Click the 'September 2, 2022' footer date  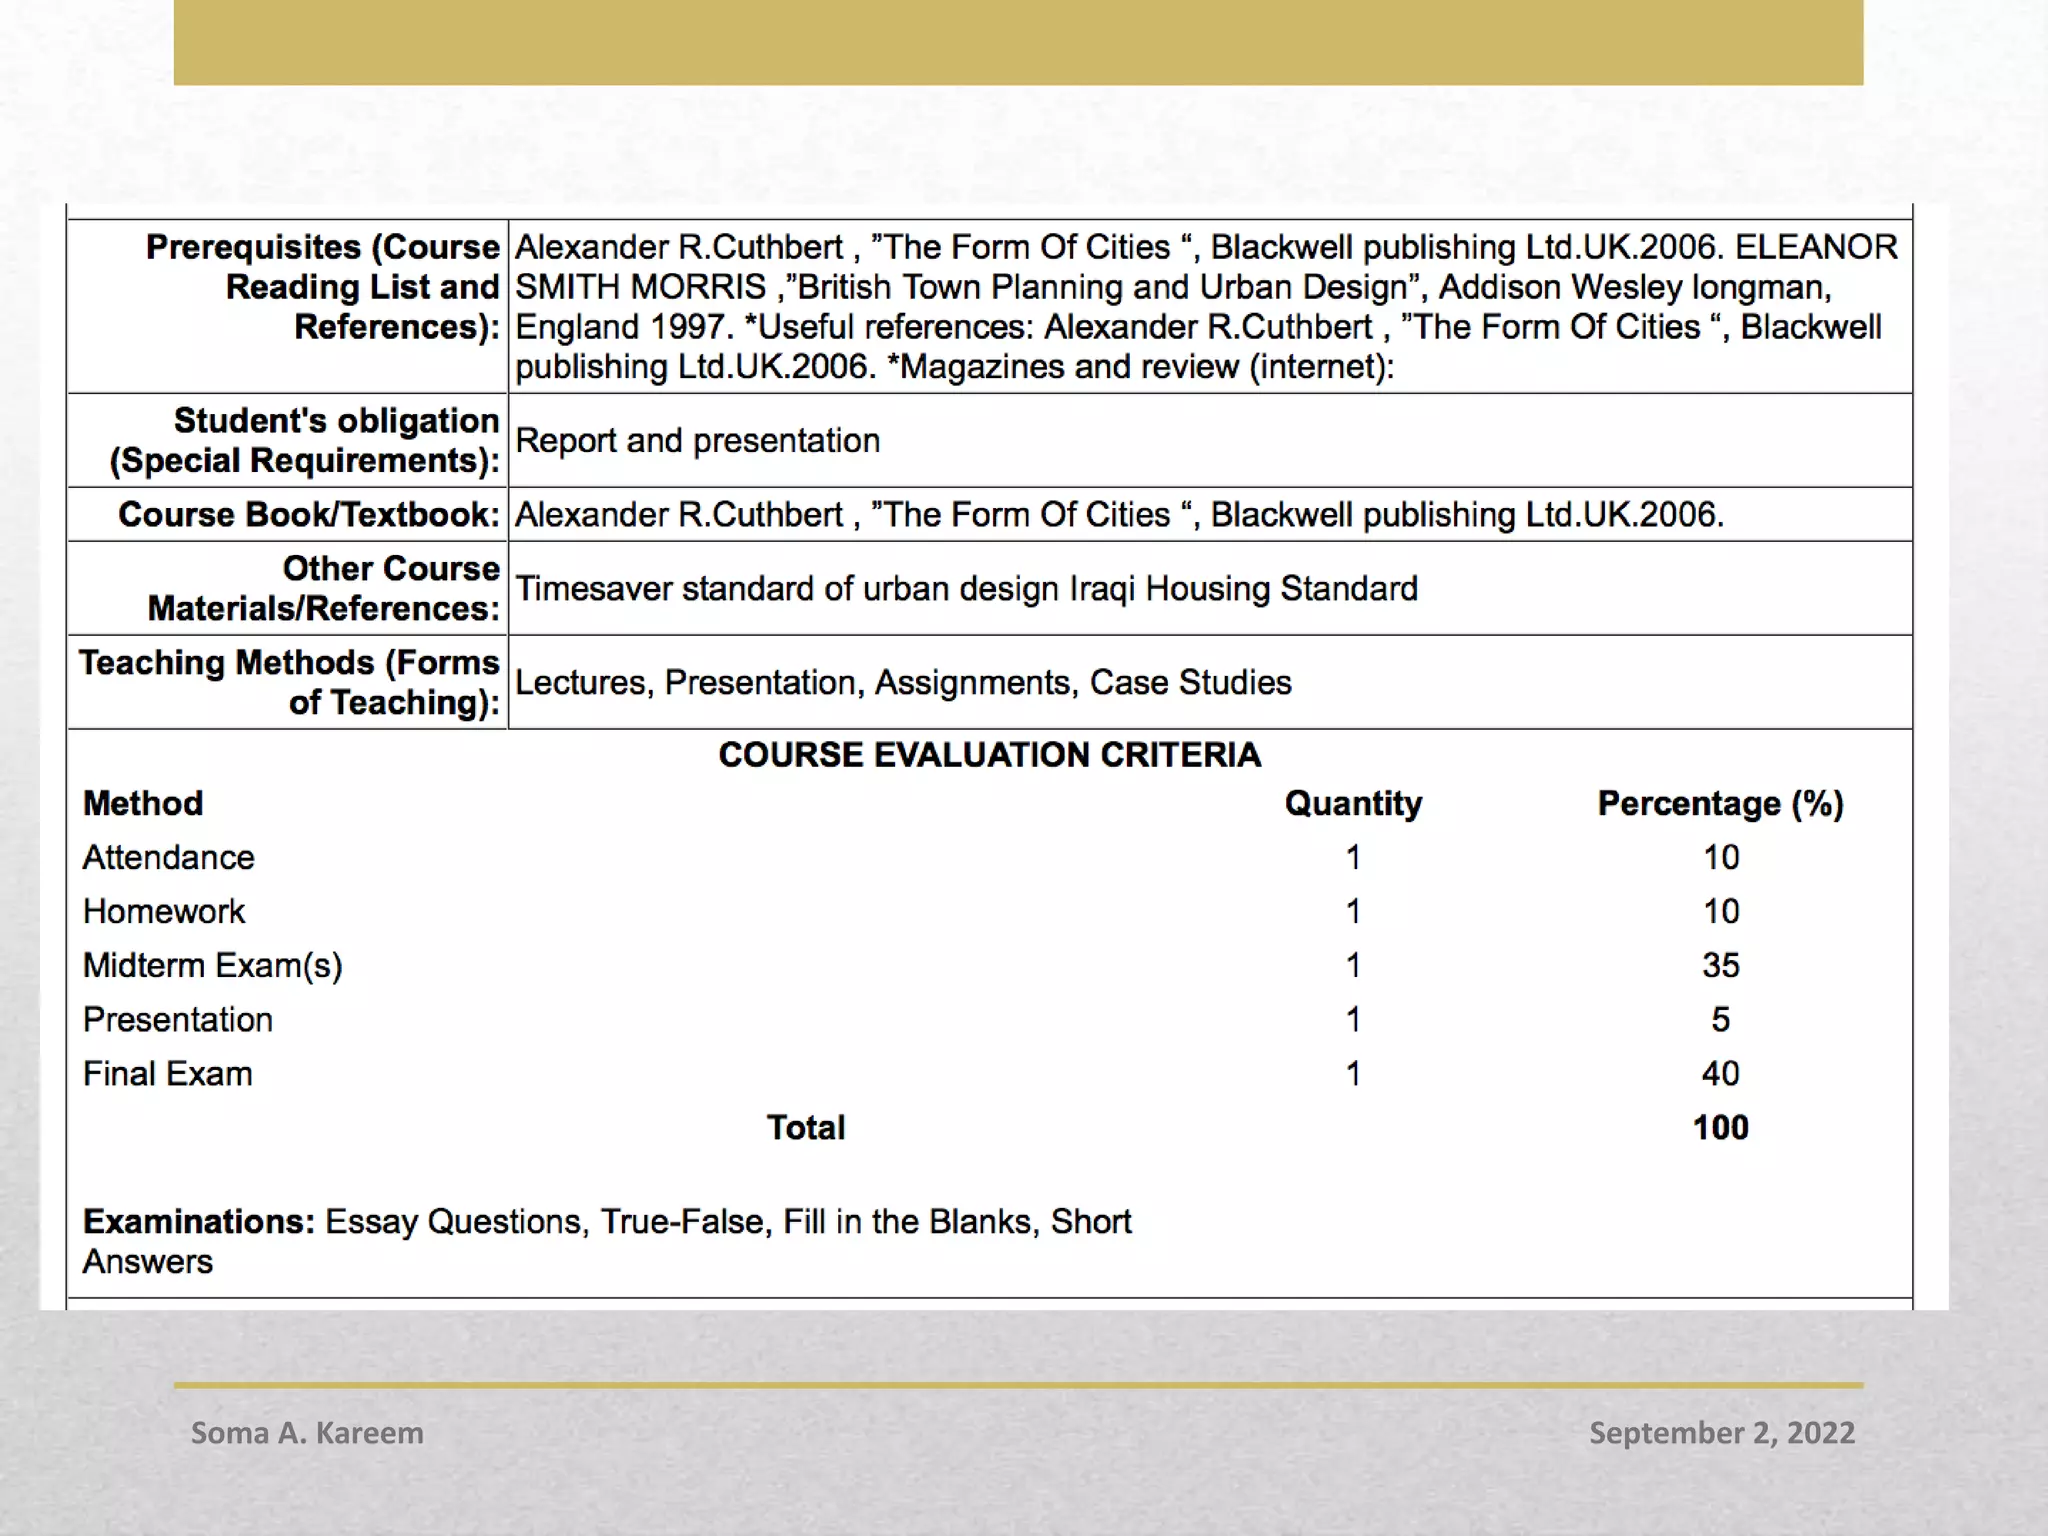pos(1721,1432)
